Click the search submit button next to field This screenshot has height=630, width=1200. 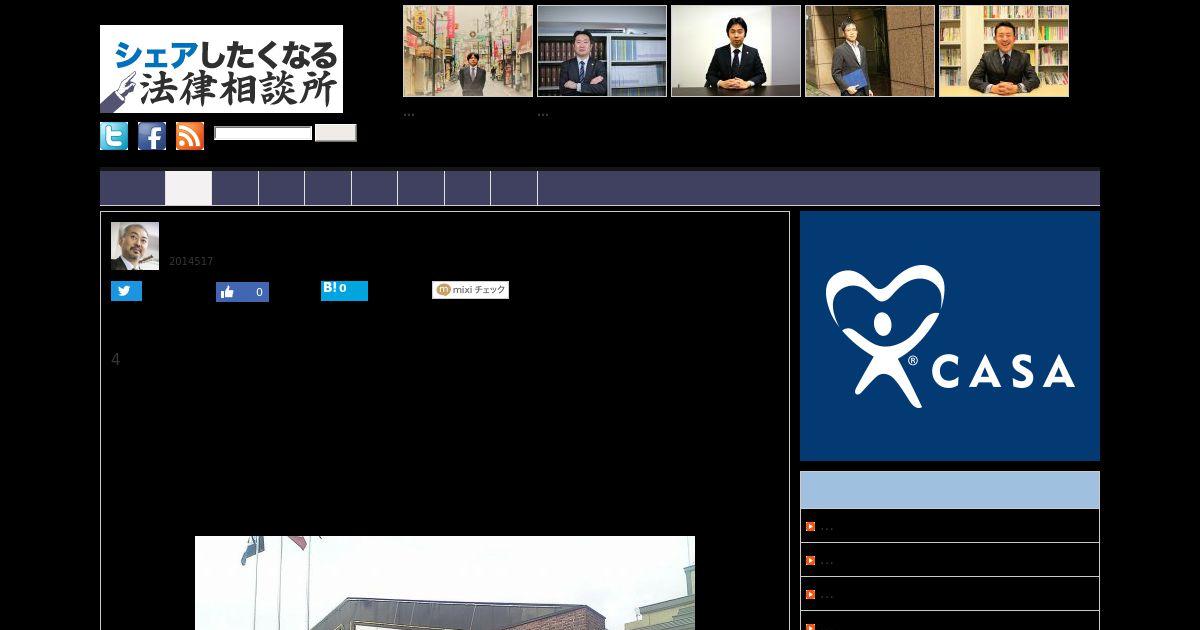point(335,133)
